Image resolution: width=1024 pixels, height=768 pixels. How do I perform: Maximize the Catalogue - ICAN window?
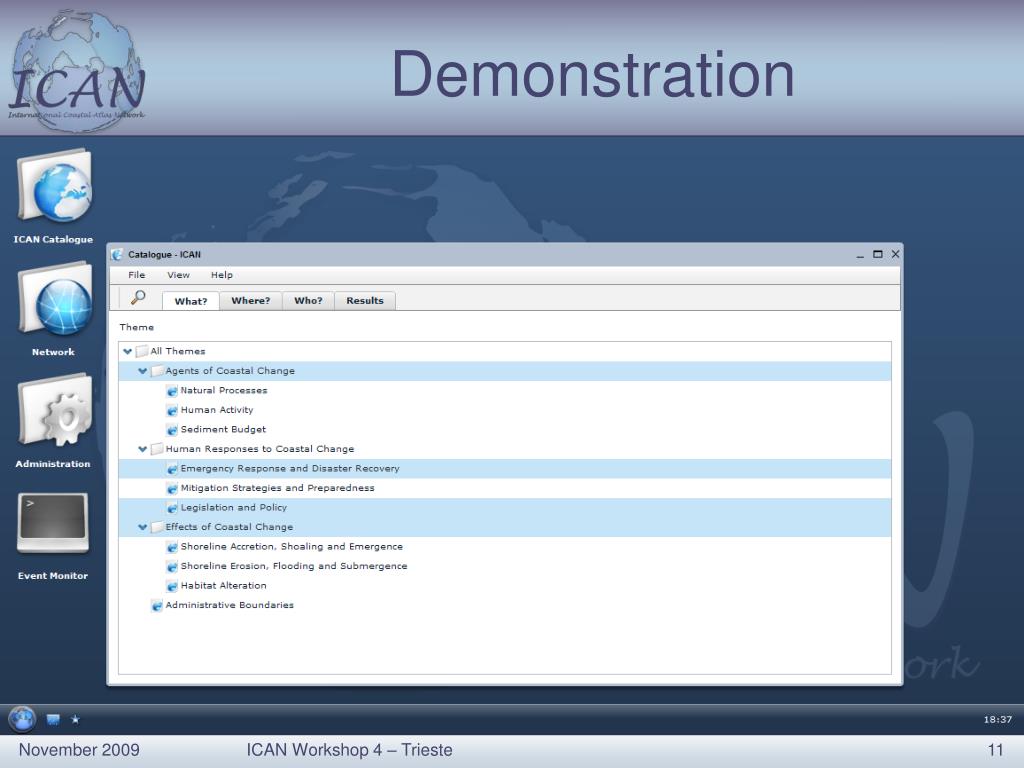877,255
